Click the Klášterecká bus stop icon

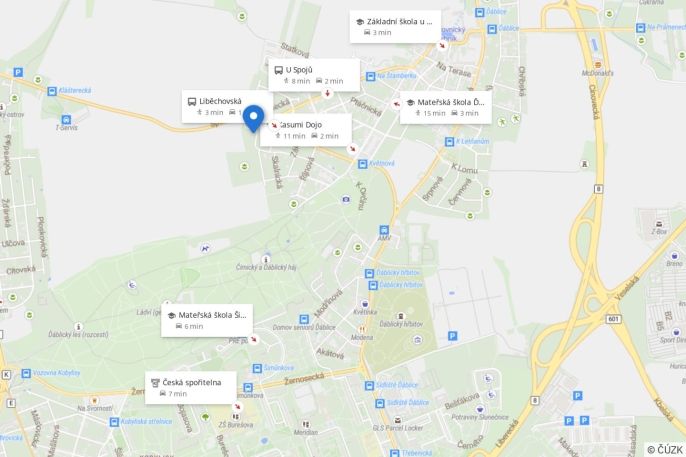click(x=52, y=91)
